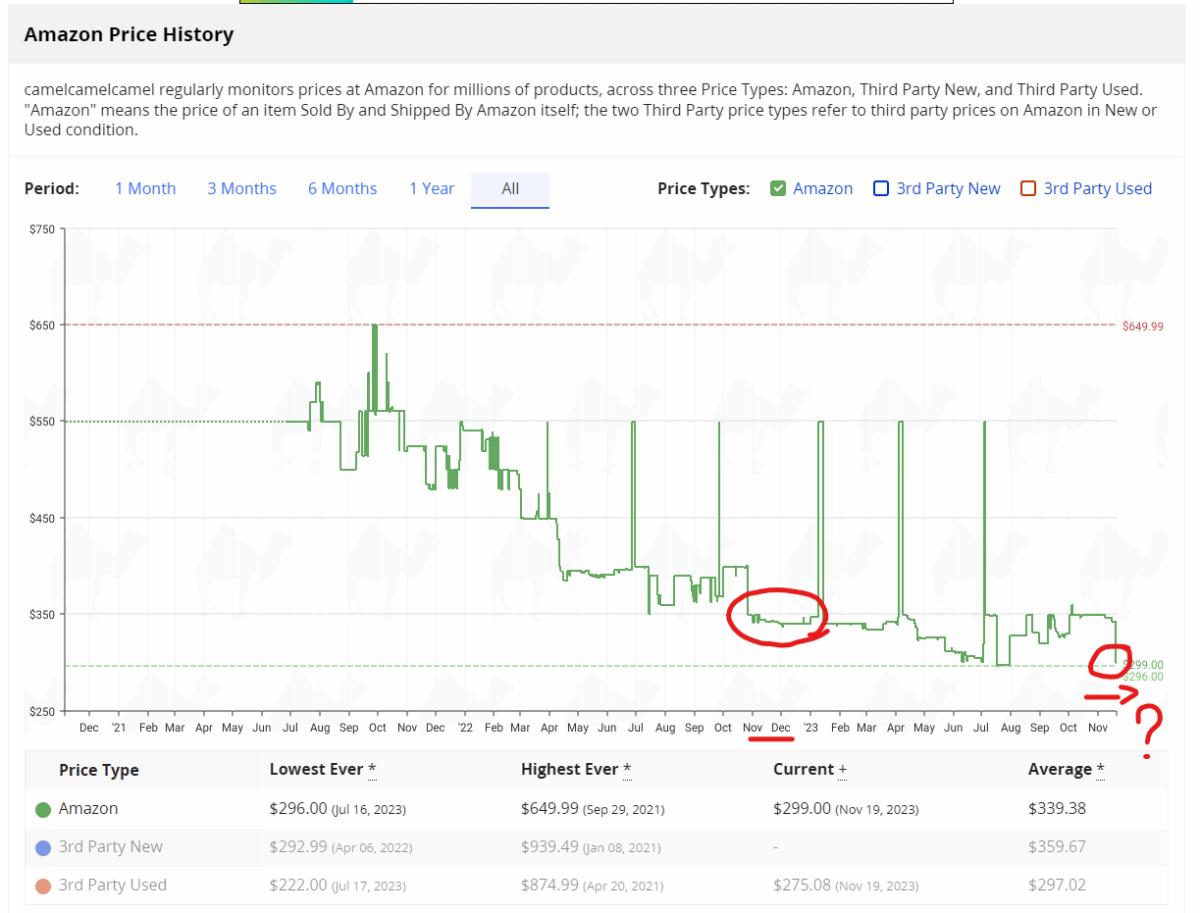Image resolution: width=1200 pixels, height=913 pixels.
Task: Click the '21 year label on the x-axis
Action: tap(119, 728)
